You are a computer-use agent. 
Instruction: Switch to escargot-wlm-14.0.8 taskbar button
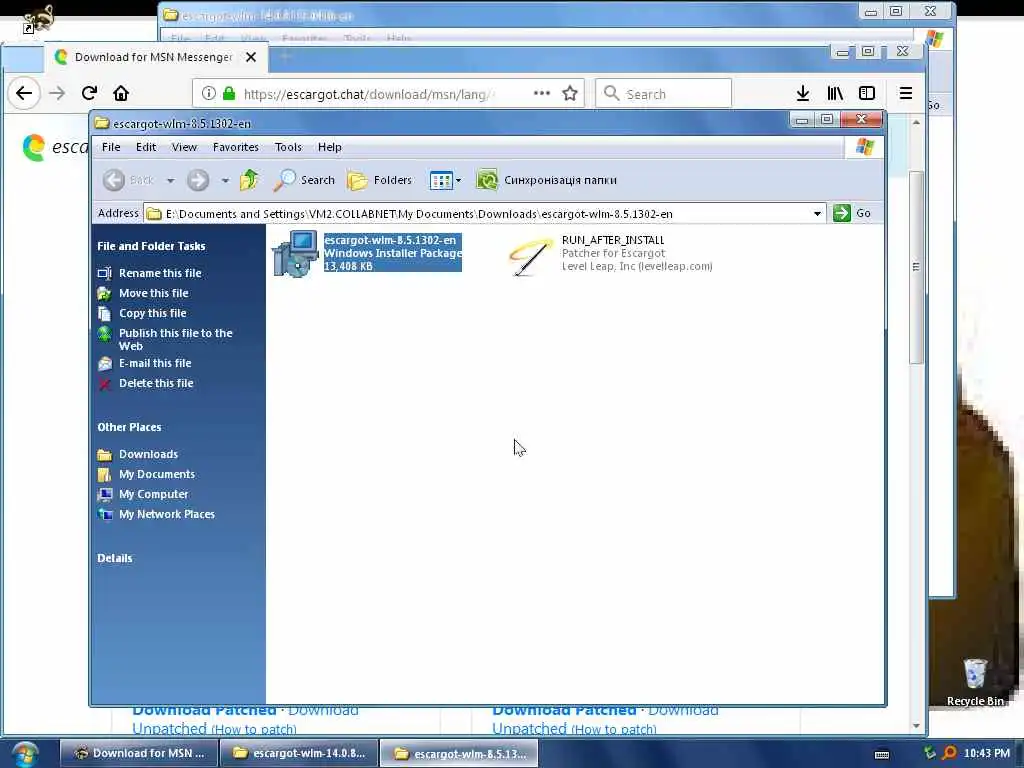(299, 753)
